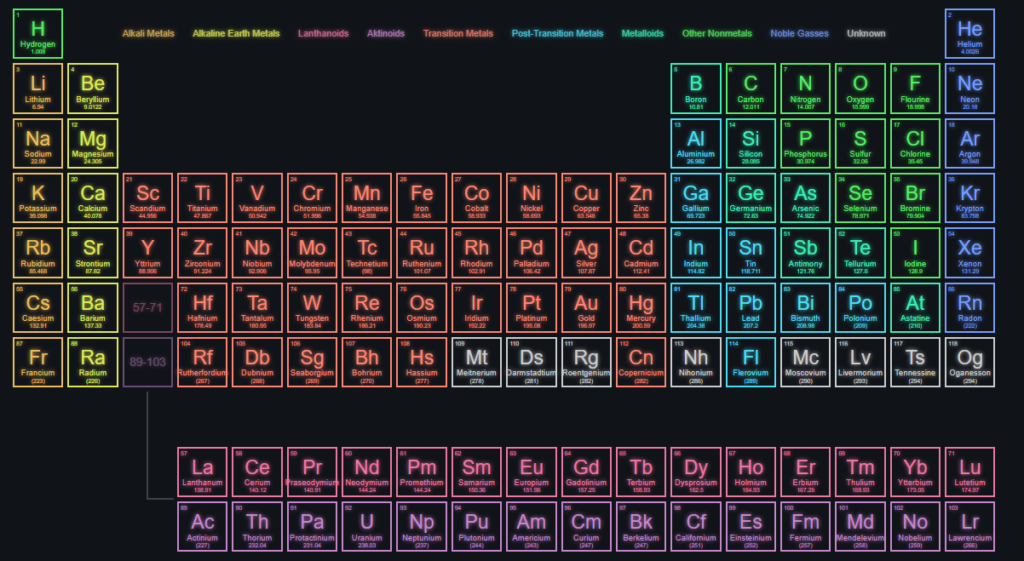Select the Iron (Fe) element tile
Screen dimensions: 1024x561
coord(422,198)
